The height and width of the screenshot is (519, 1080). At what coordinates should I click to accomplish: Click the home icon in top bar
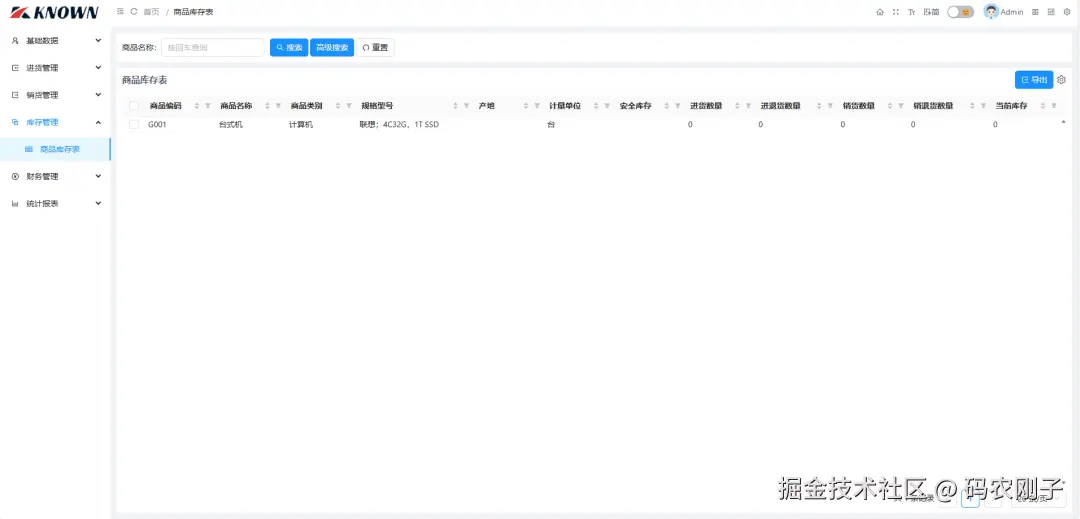[880, 12]
